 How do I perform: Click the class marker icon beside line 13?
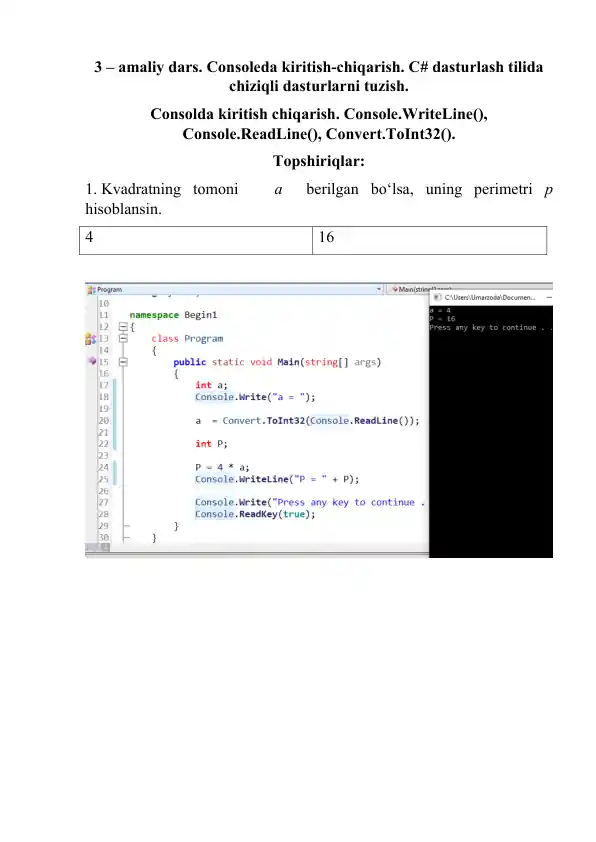(90, 339)
